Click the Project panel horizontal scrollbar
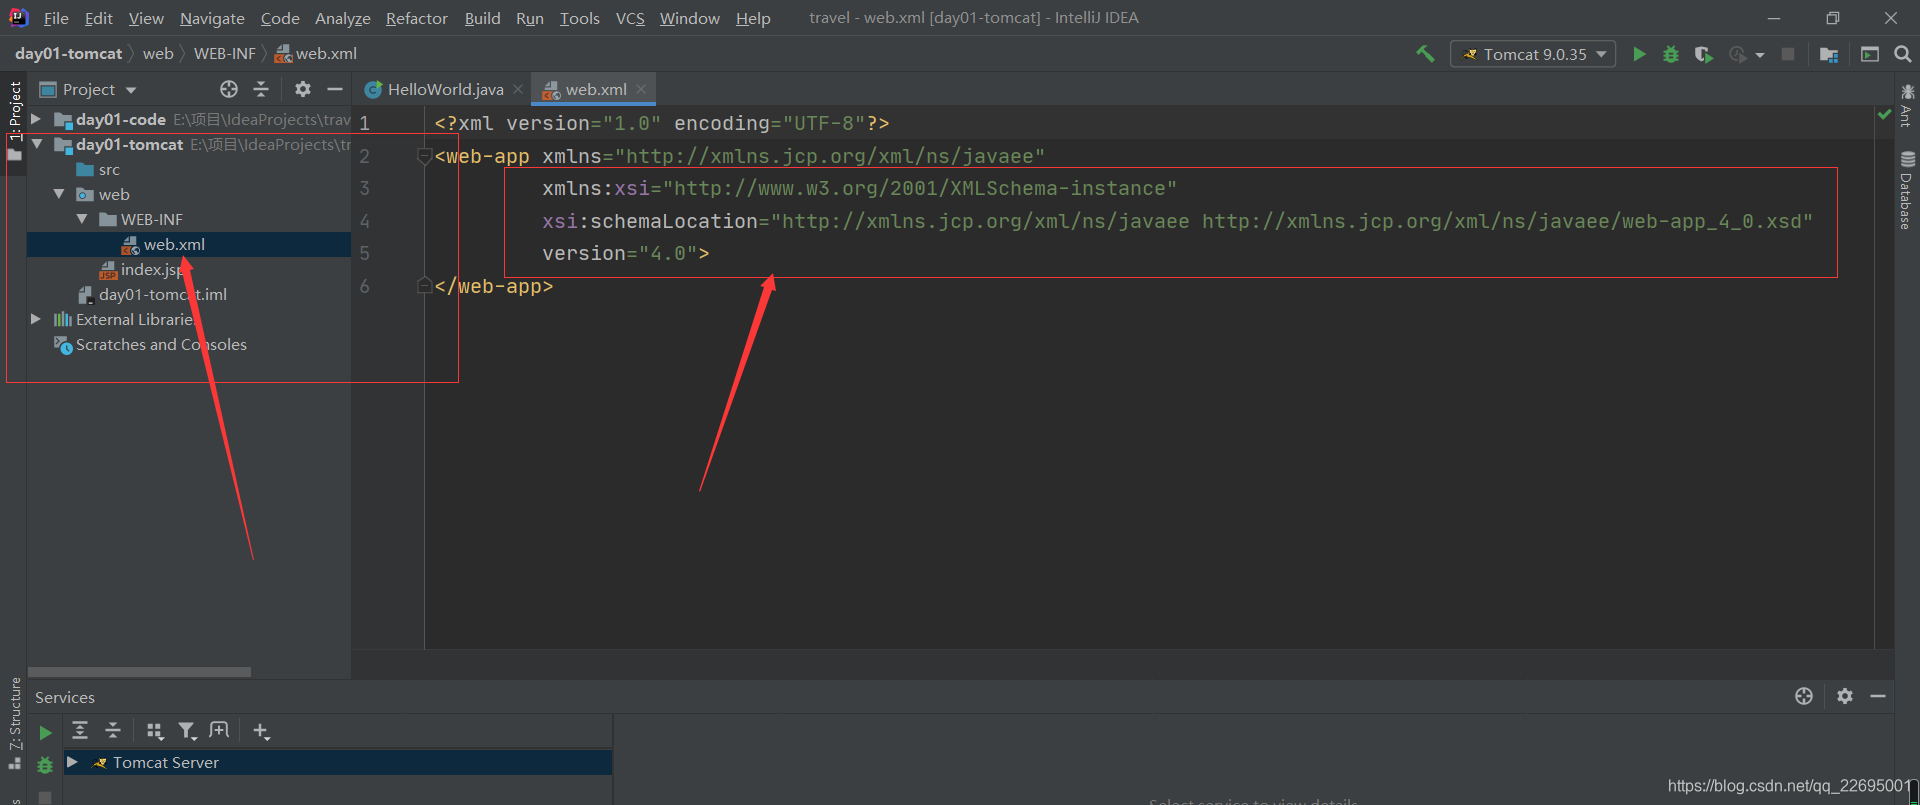This screenshot has width=1920, height=805. 139,672
